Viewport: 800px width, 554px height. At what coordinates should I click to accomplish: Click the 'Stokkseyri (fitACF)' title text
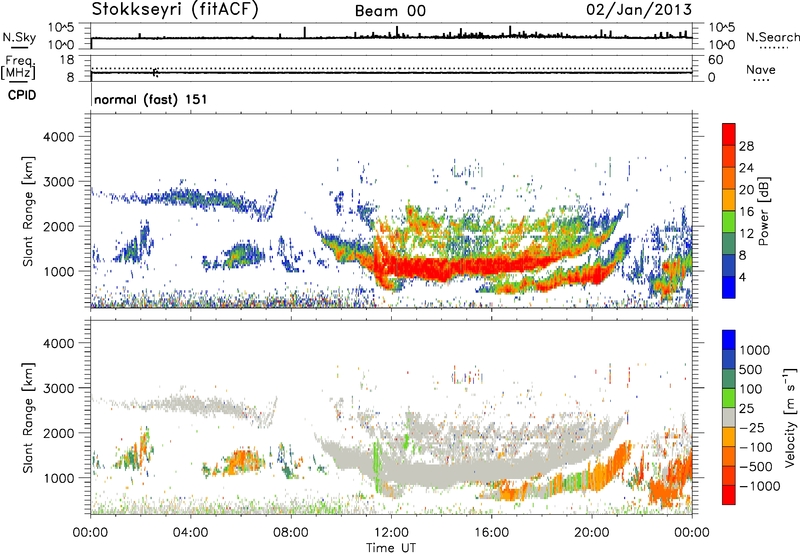point(175,9)
